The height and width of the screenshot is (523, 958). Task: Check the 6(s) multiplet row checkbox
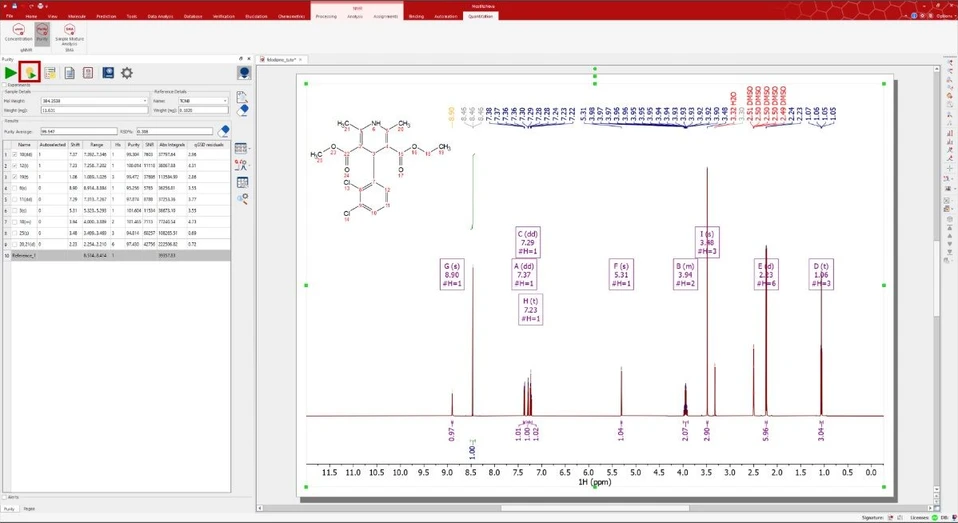(x=15, y=188)
